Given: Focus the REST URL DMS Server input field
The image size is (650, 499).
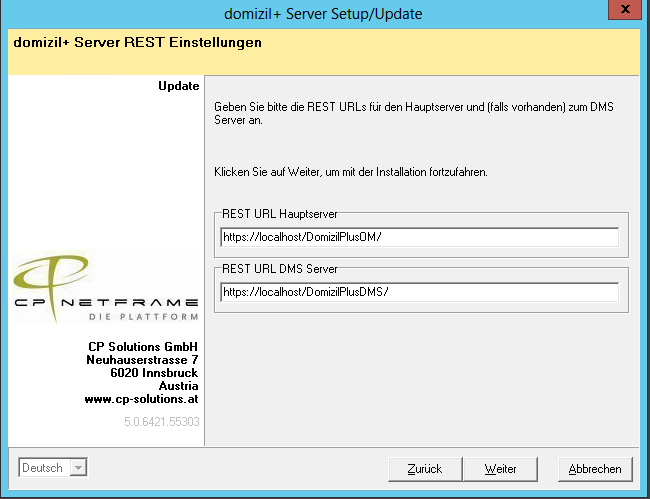Looking at the screenshot, I should (420, 292).
